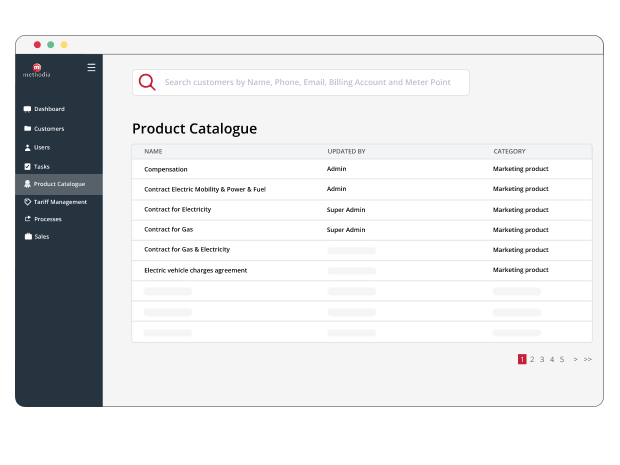620x465 pixels.
Task: Click the Methodia logo
Action: [x=37, y=70]
